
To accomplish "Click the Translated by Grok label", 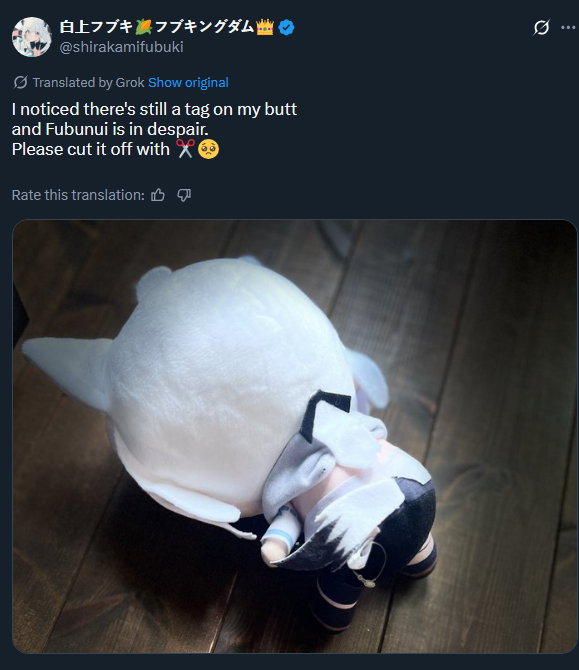I will pyautogui.click(x=88, y=82).
